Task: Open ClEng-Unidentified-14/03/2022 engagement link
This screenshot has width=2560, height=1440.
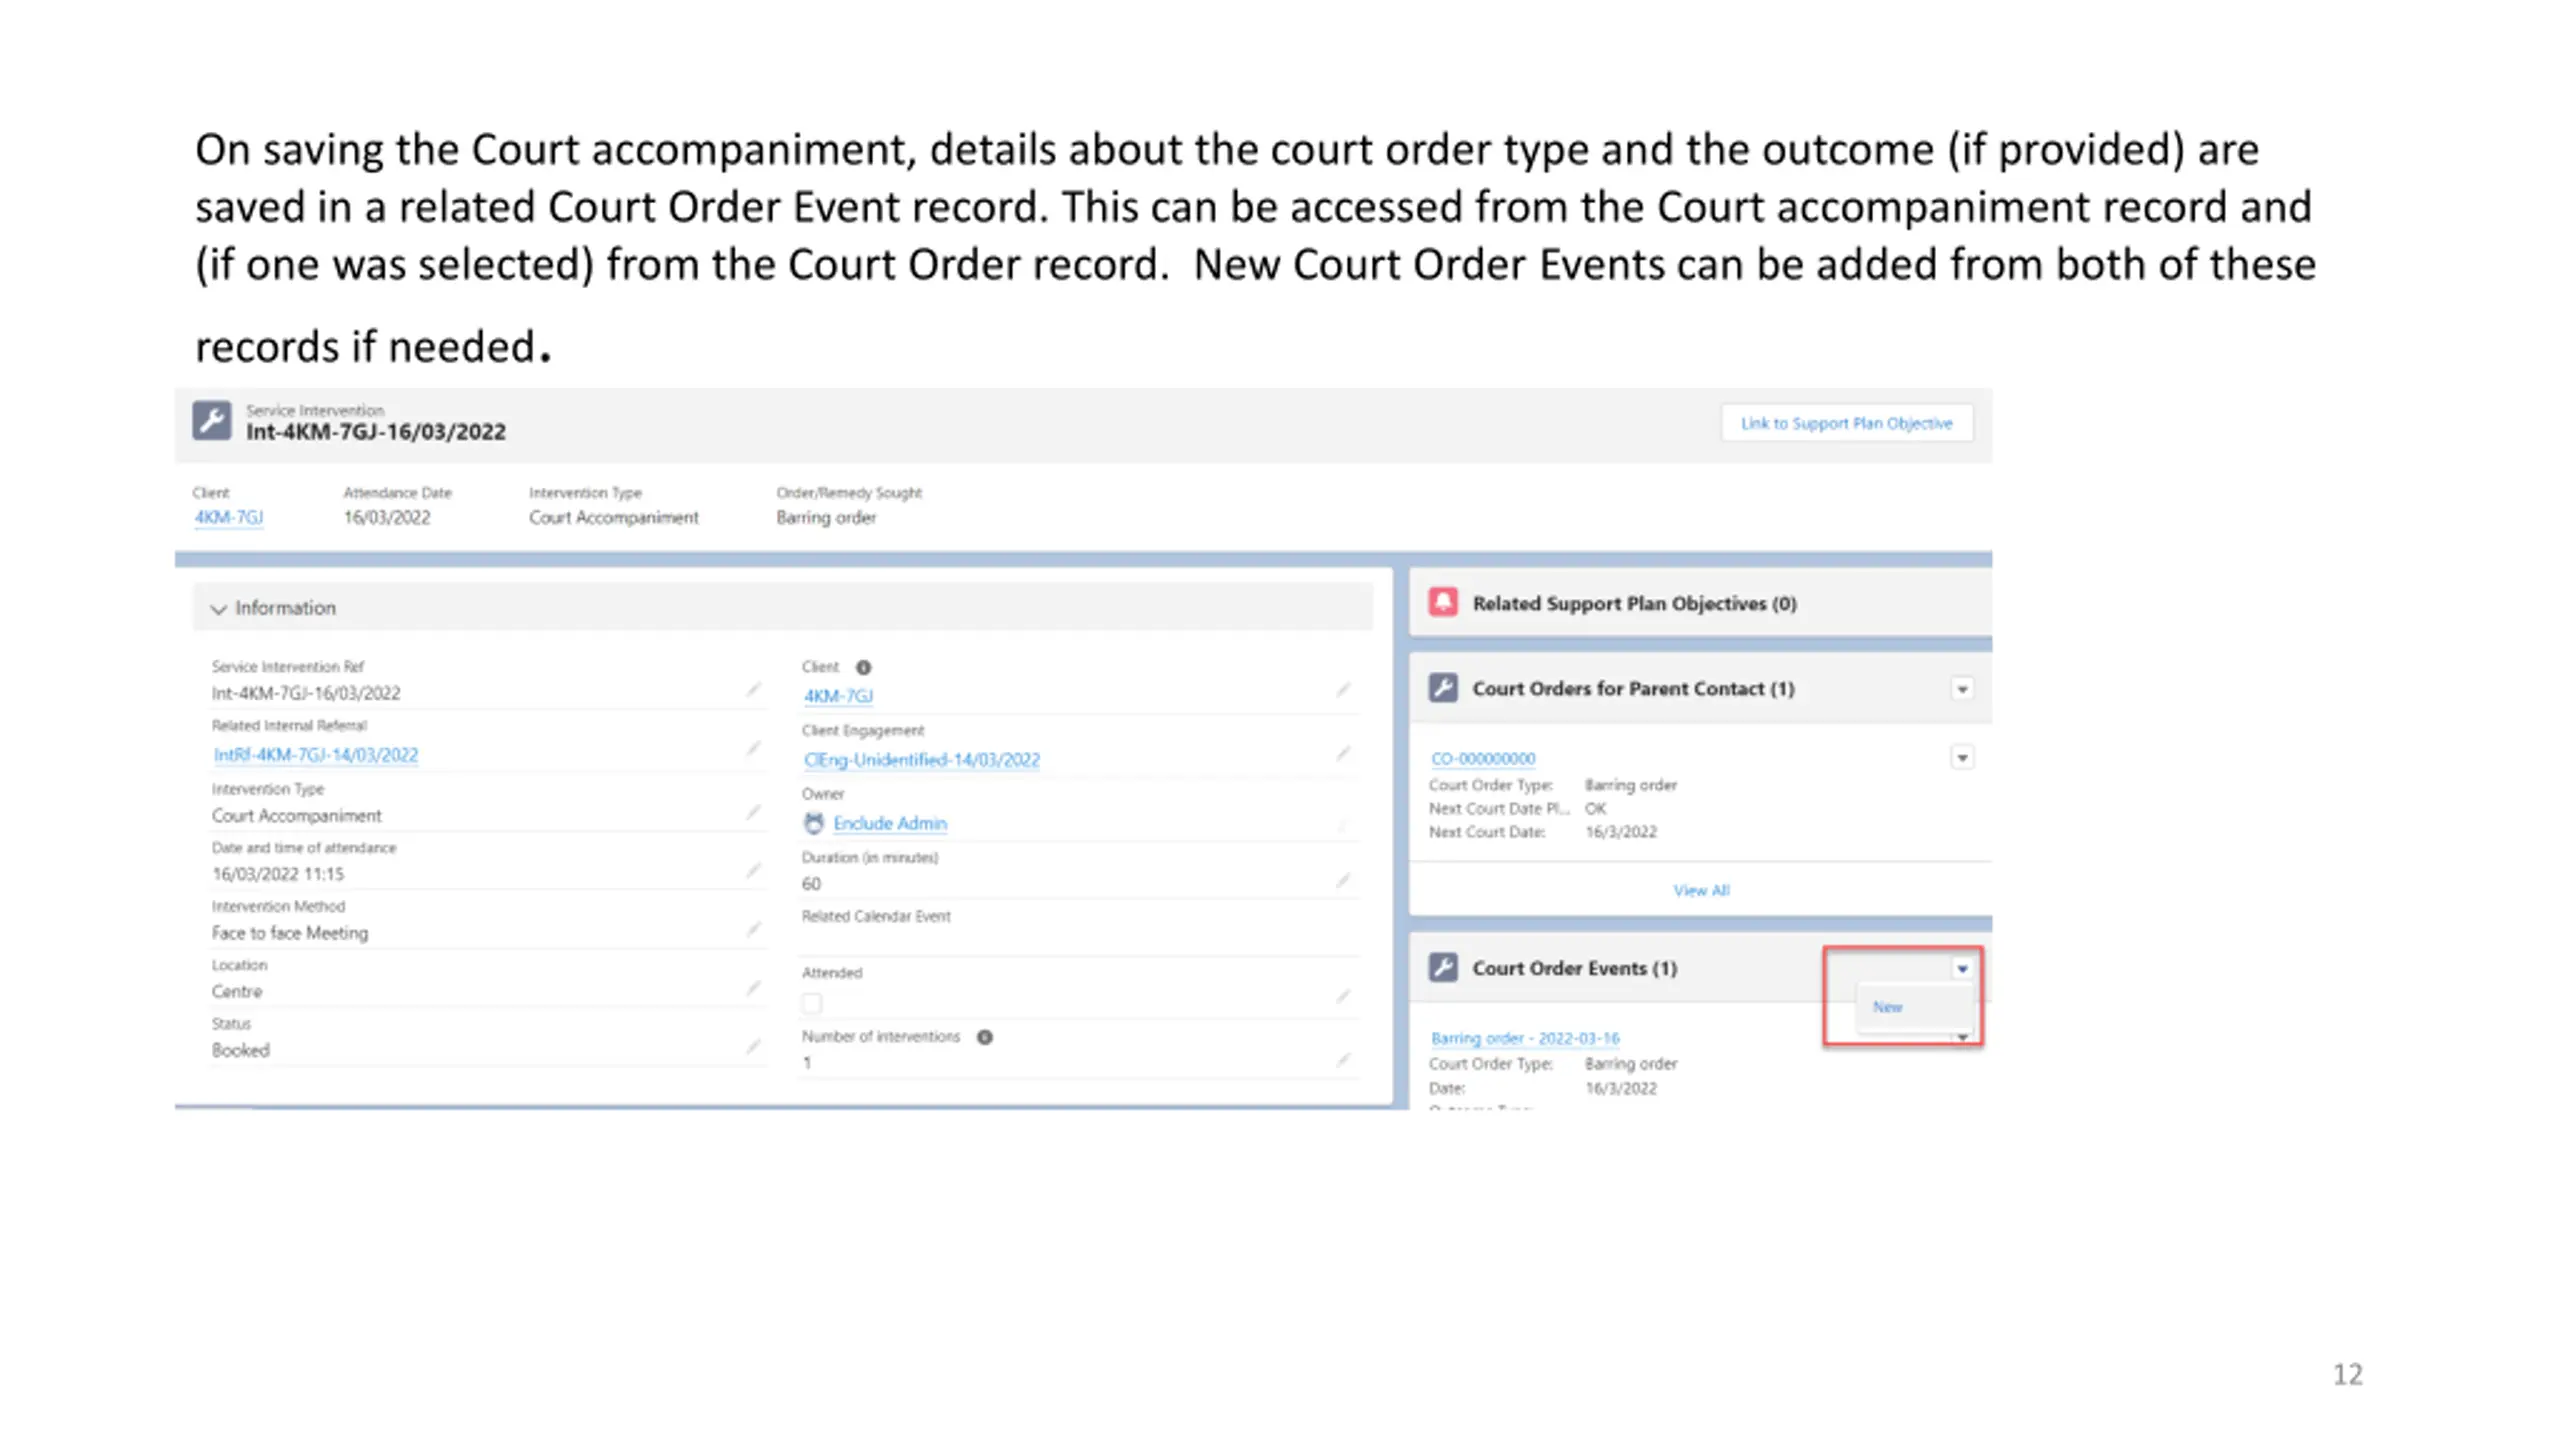Action: pos(921,760)
